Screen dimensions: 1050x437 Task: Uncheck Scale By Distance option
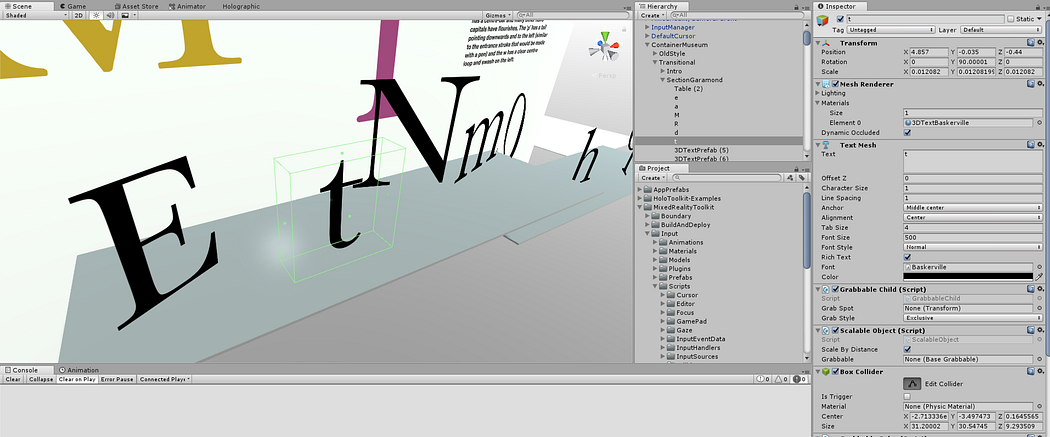click(x=907, y=349)
